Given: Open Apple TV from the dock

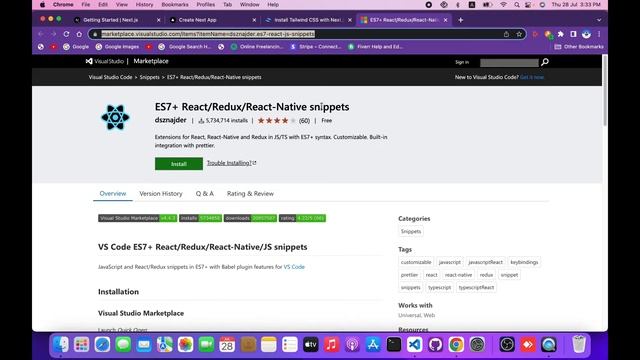Looking at the screenshot, I should coord(311,344).
